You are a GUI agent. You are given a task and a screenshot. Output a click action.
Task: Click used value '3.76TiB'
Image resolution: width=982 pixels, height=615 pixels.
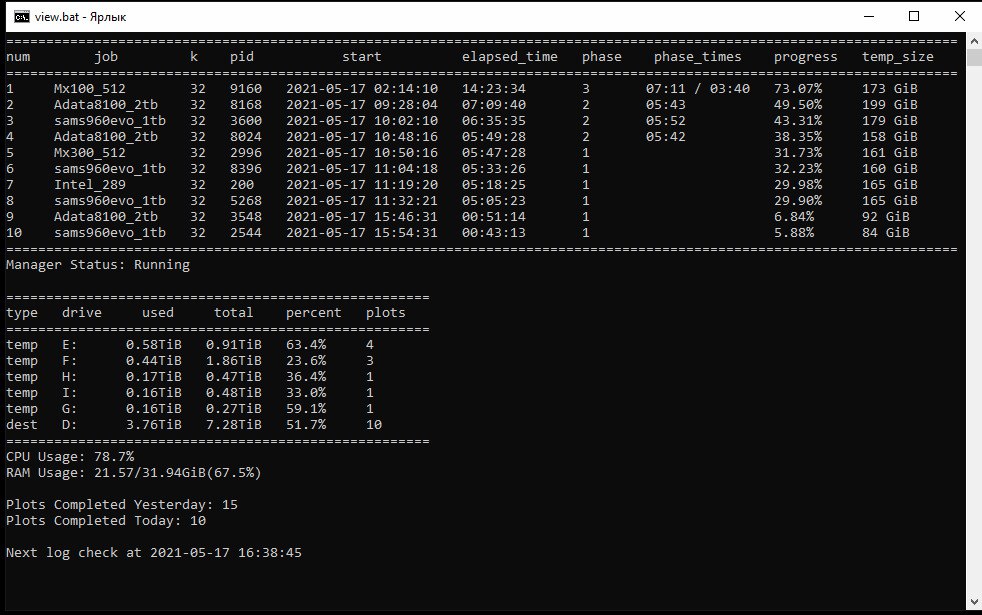[153, 425]
